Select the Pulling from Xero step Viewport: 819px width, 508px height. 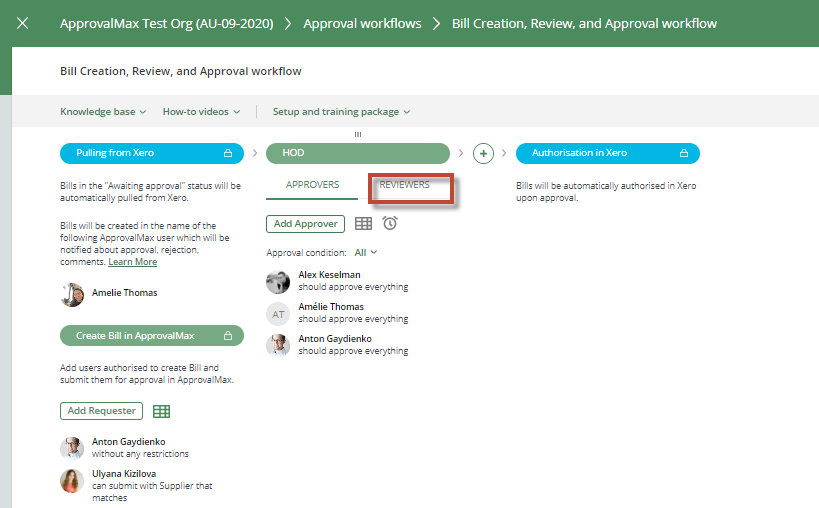click(152, 153)
